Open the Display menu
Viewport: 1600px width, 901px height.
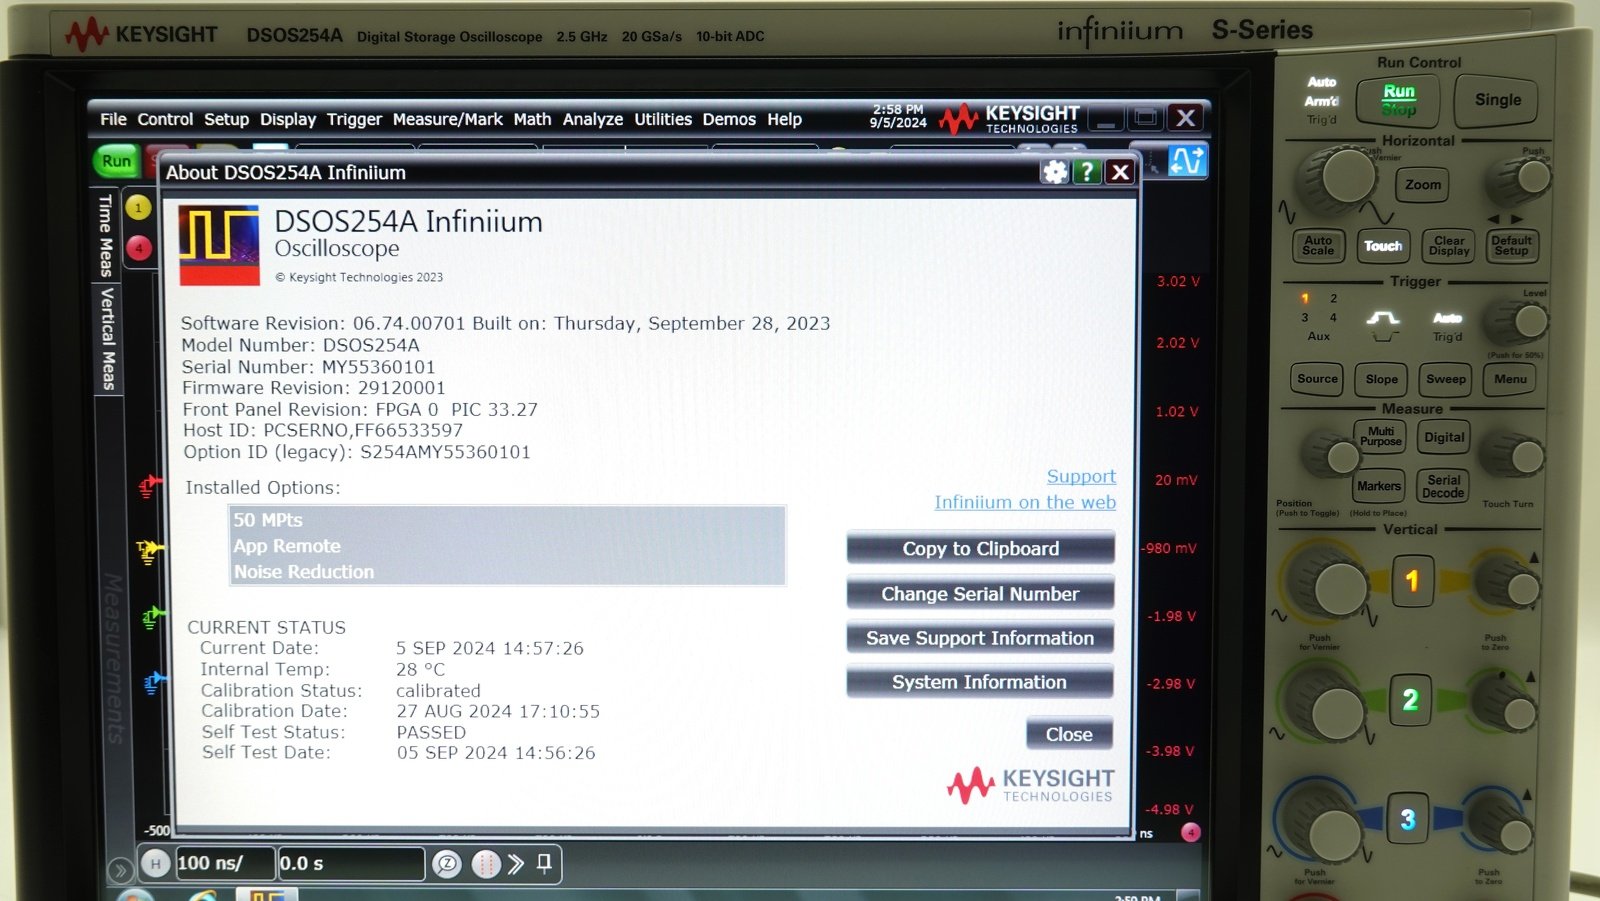288,119
